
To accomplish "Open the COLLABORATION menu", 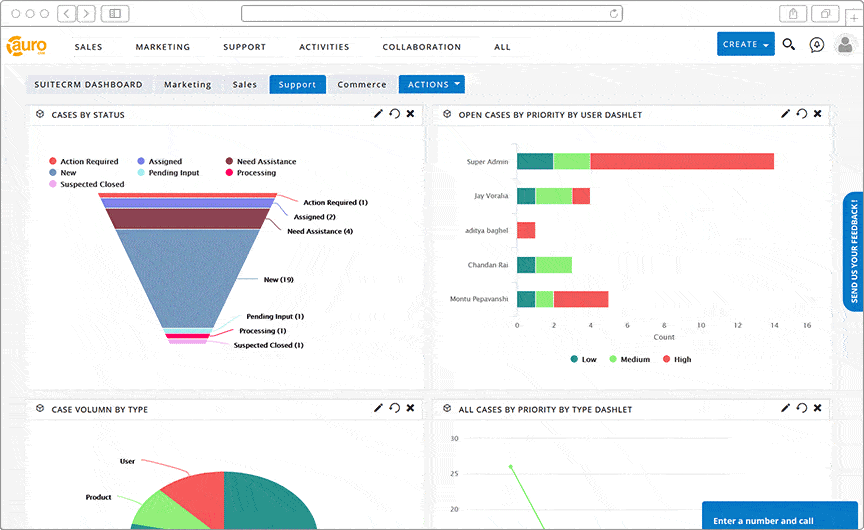I will coord(422,47).
